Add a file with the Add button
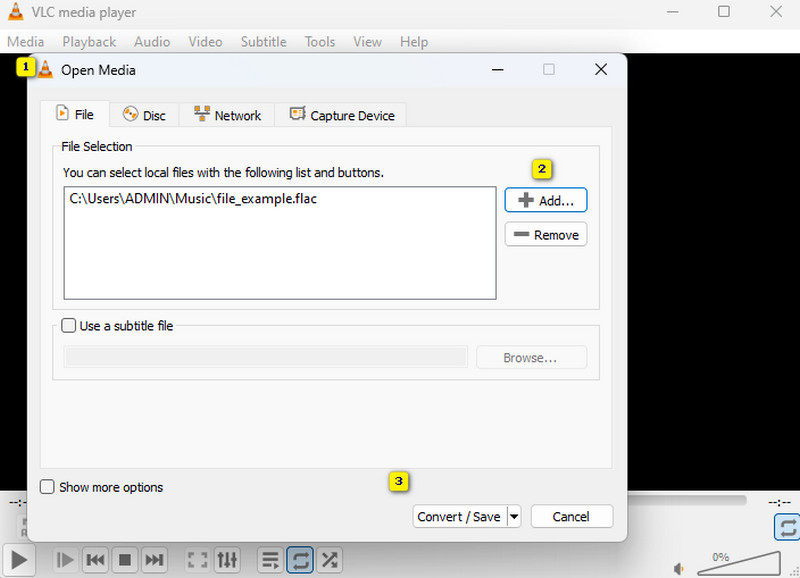Image resolution: width=800 pixels, height=578 pixels. point(545,200)
